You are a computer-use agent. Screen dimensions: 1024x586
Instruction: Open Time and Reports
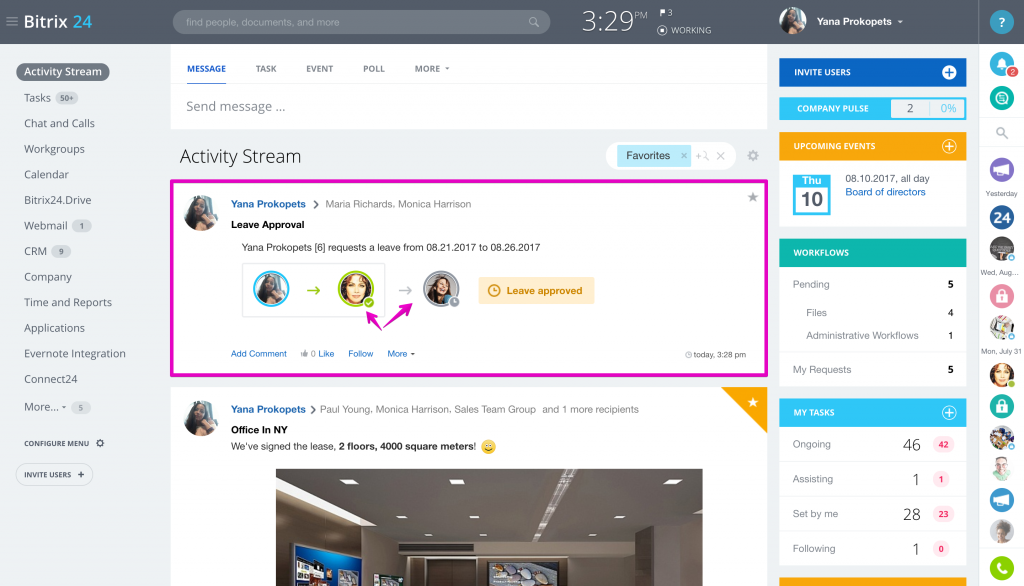pyautogui.click(x=68, y=302)
